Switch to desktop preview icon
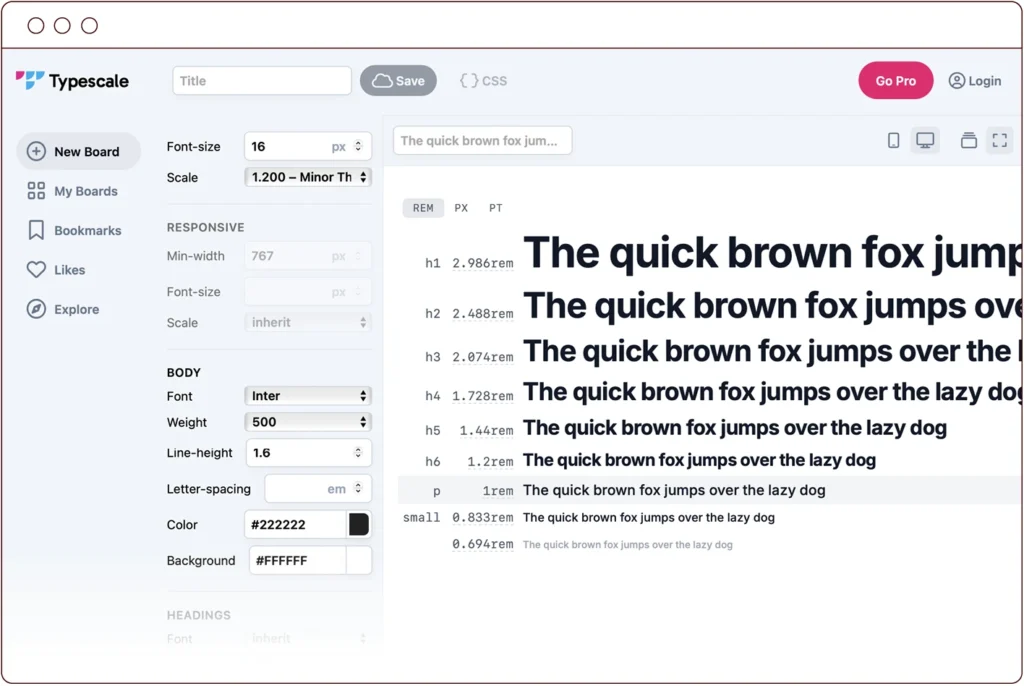1024x686 pixels. coord(925,140)
